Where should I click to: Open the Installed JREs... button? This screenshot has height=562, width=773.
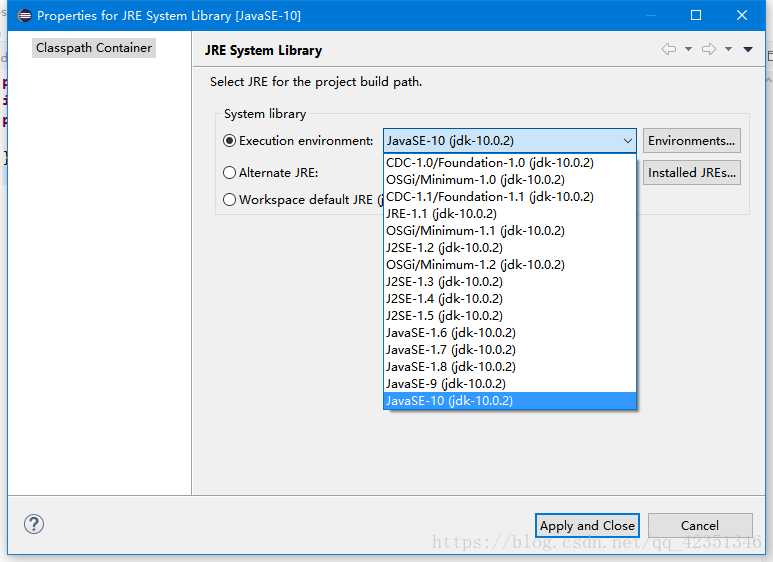point(692,173)
